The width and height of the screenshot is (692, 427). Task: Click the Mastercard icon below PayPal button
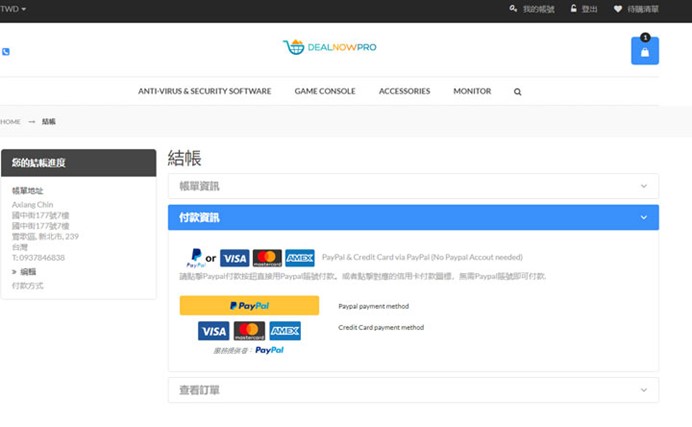click(249, 331)
